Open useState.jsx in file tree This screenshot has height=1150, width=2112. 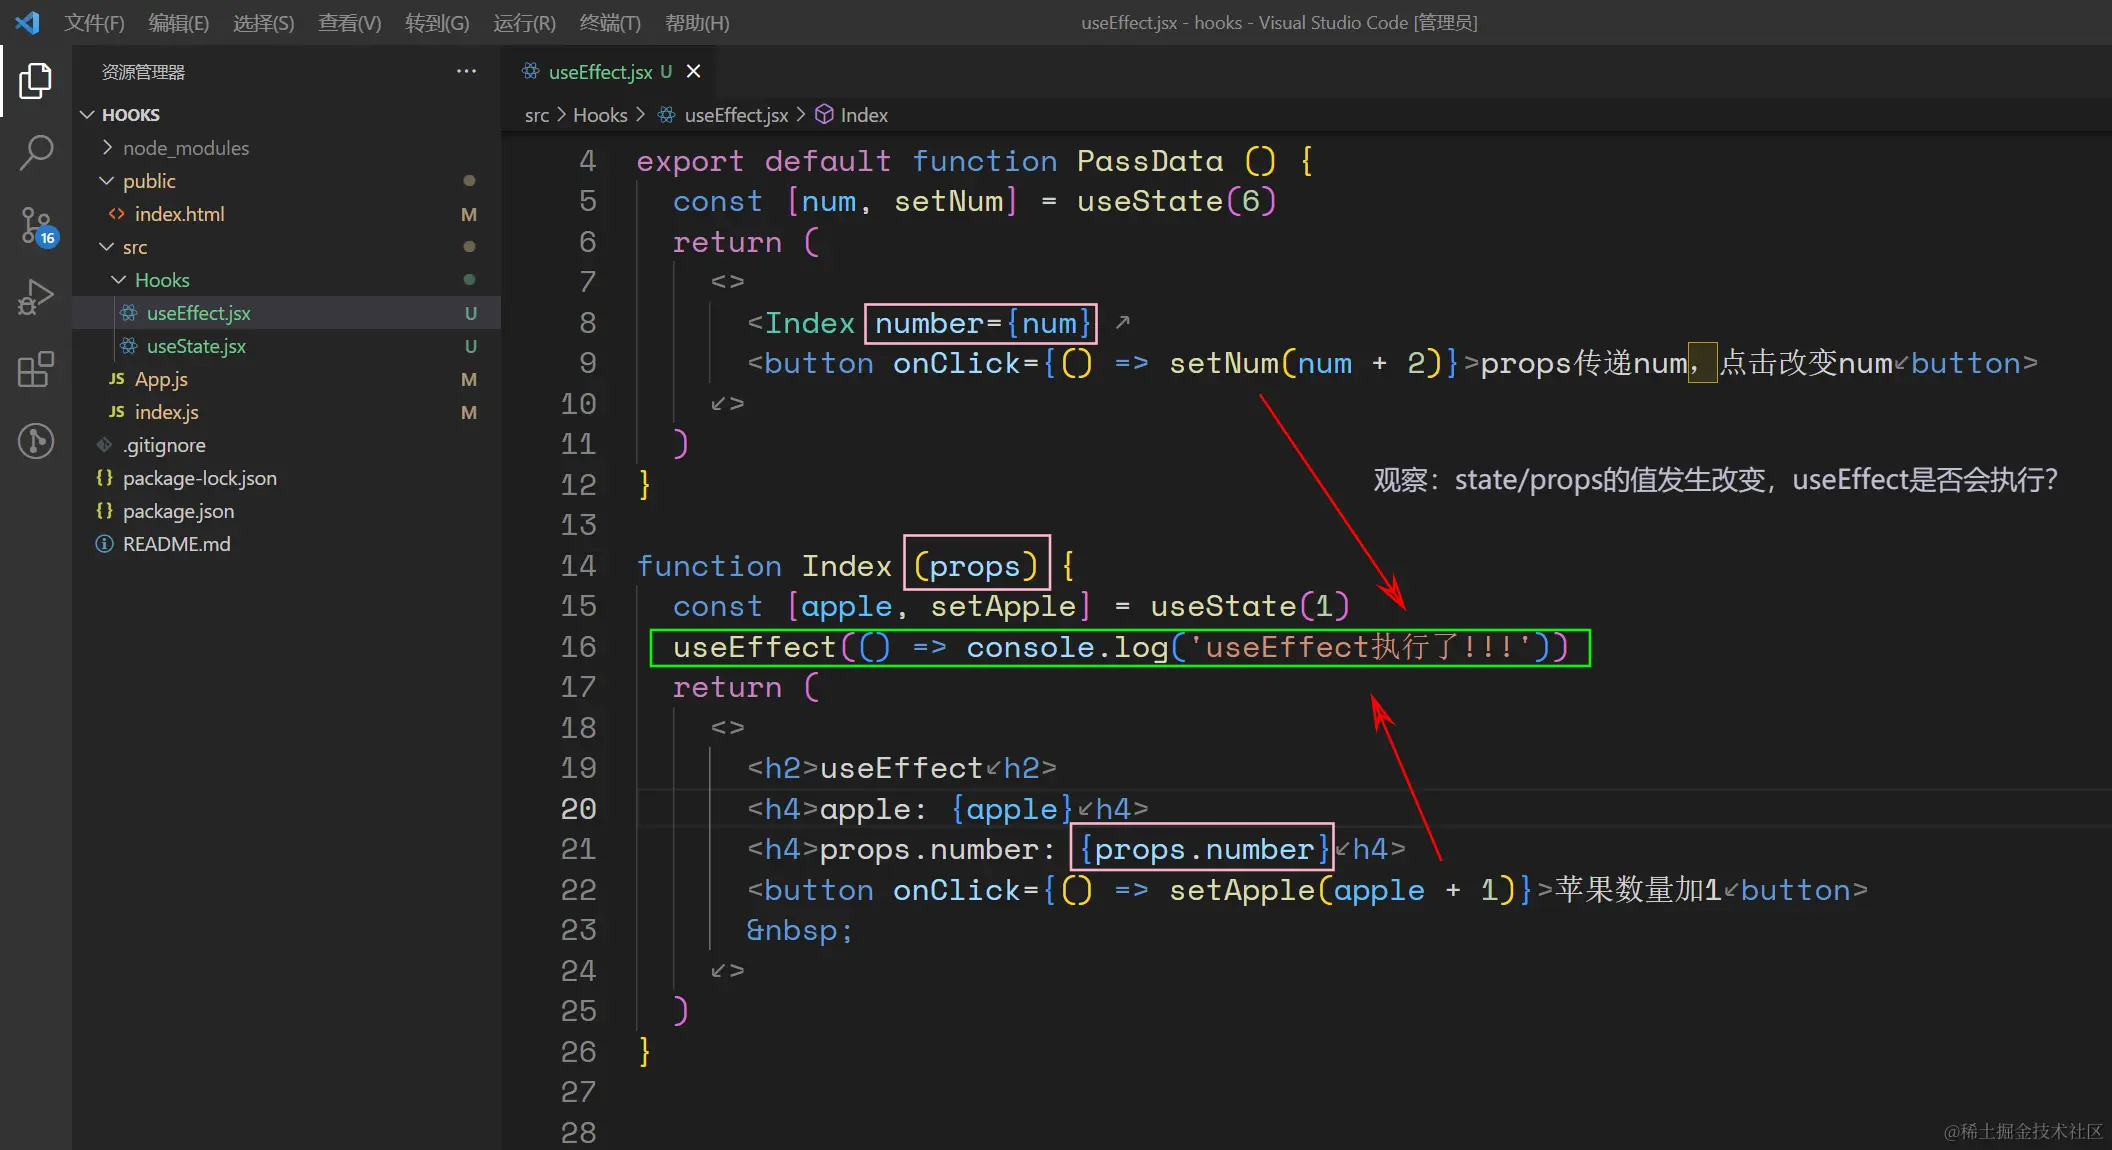[x=196, y=346]
